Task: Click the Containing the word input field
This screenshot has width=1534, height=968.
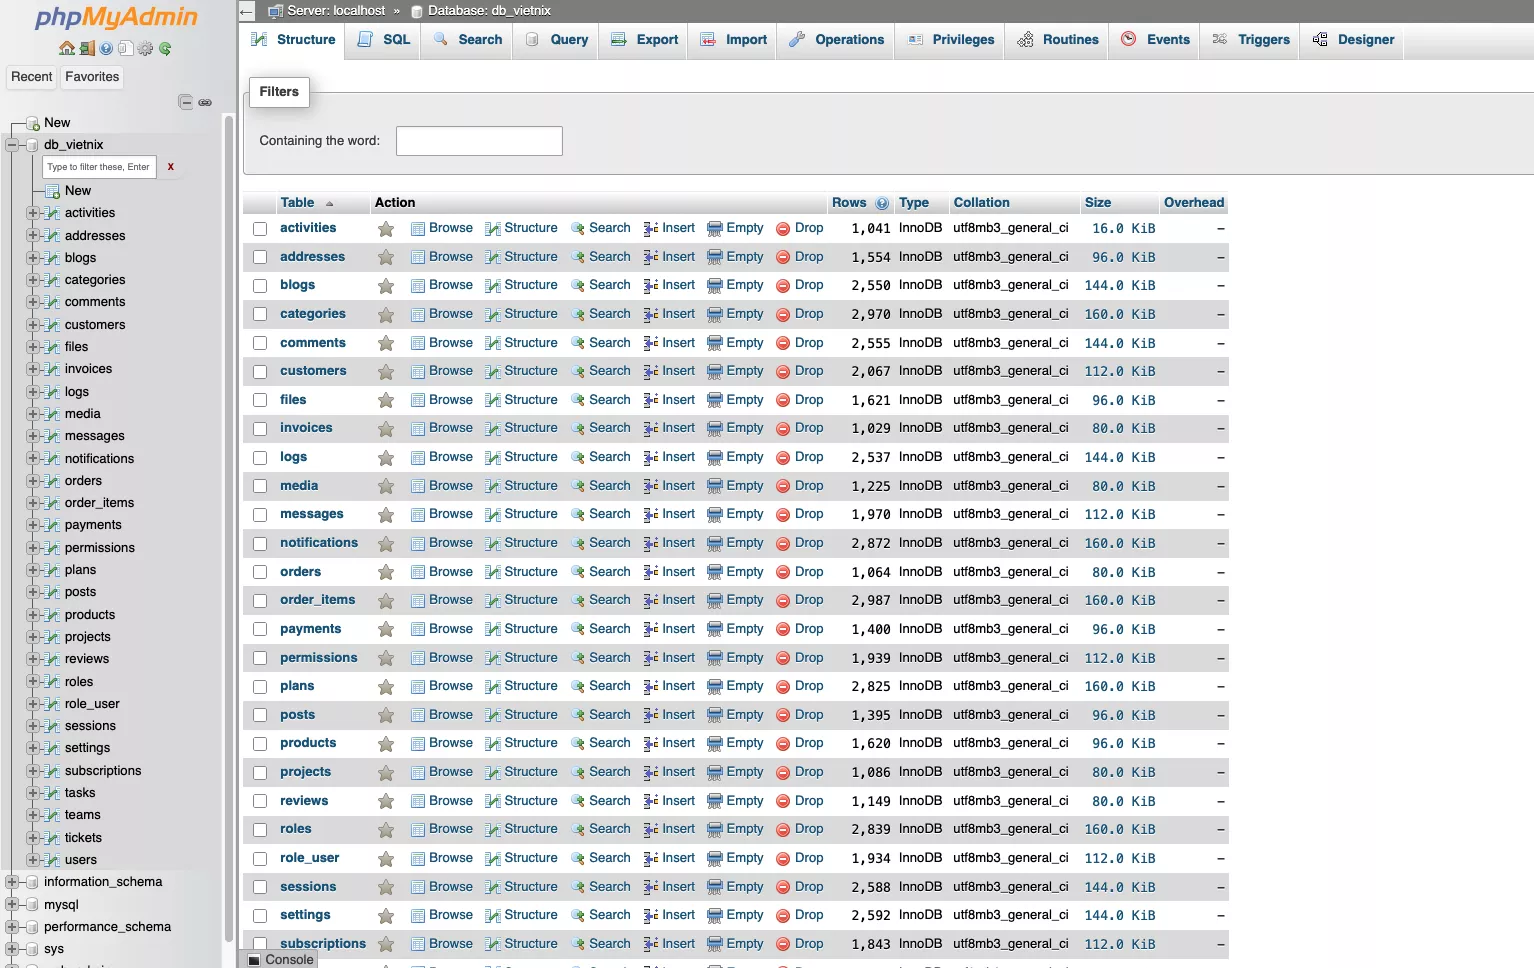Action: [478, 141]
